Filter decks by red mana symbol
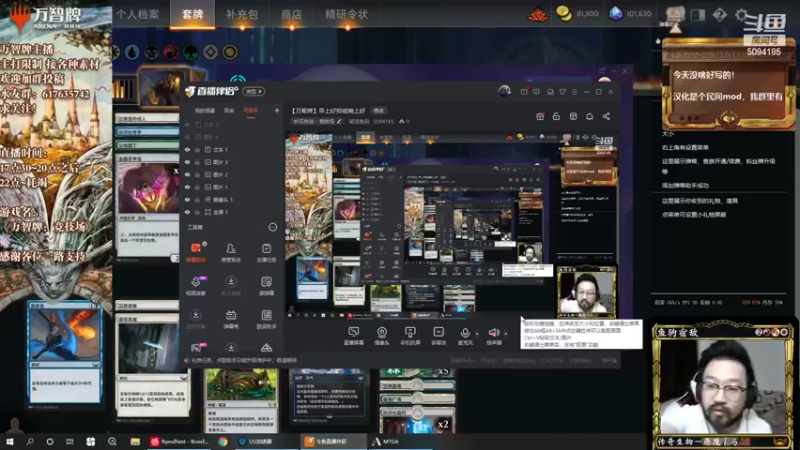The height and width of the screenshot is (450, 800). pyautogui.click(x=171, y=52)
